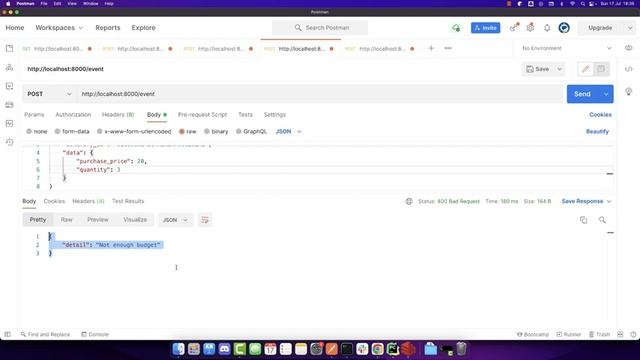Open the tab options ellipsis
This screenshot has height=360, width=640.
(448, 48)
